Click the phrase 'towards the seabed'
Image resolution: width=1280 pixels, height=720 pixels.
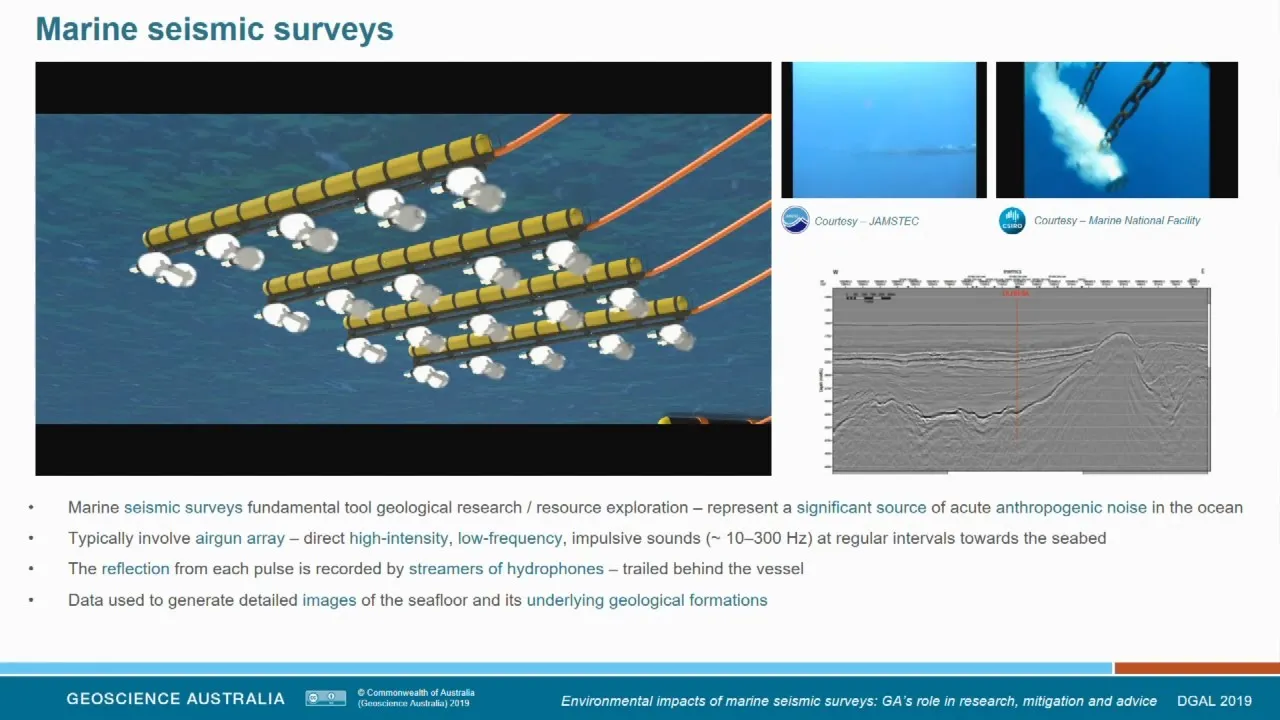(1033, 539)
